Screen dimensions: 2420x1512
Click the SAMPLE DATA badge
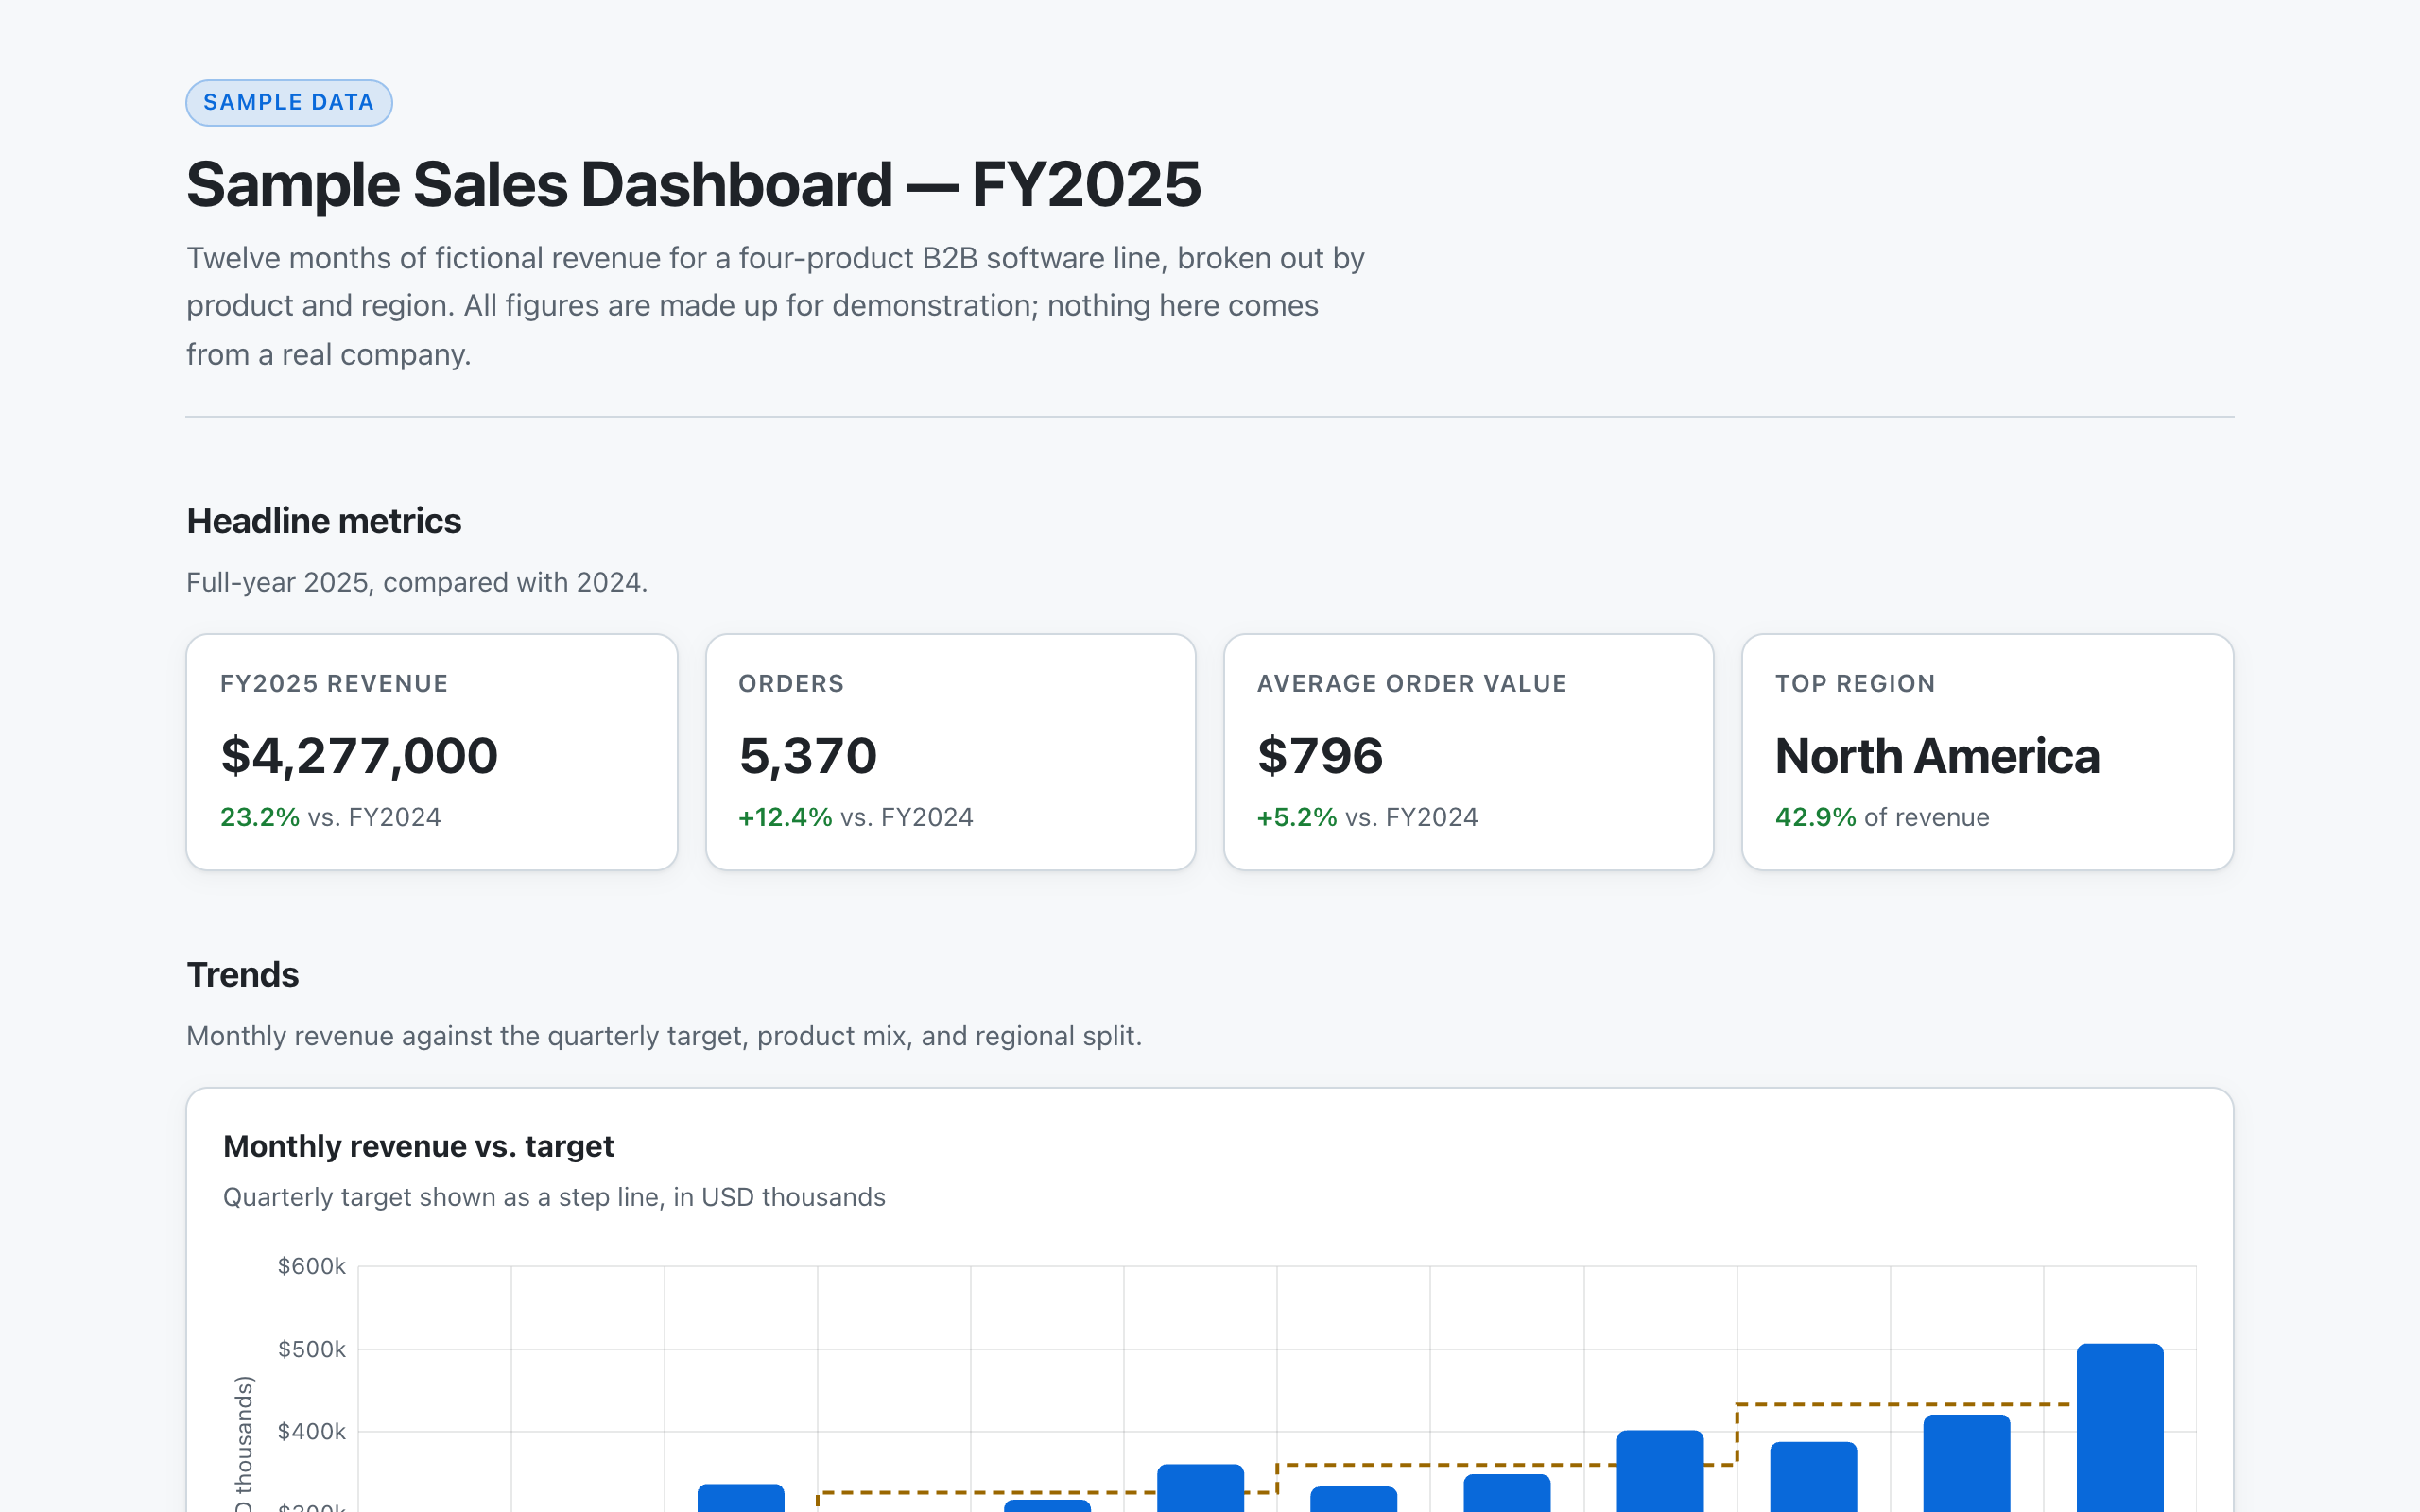point(288,102)
